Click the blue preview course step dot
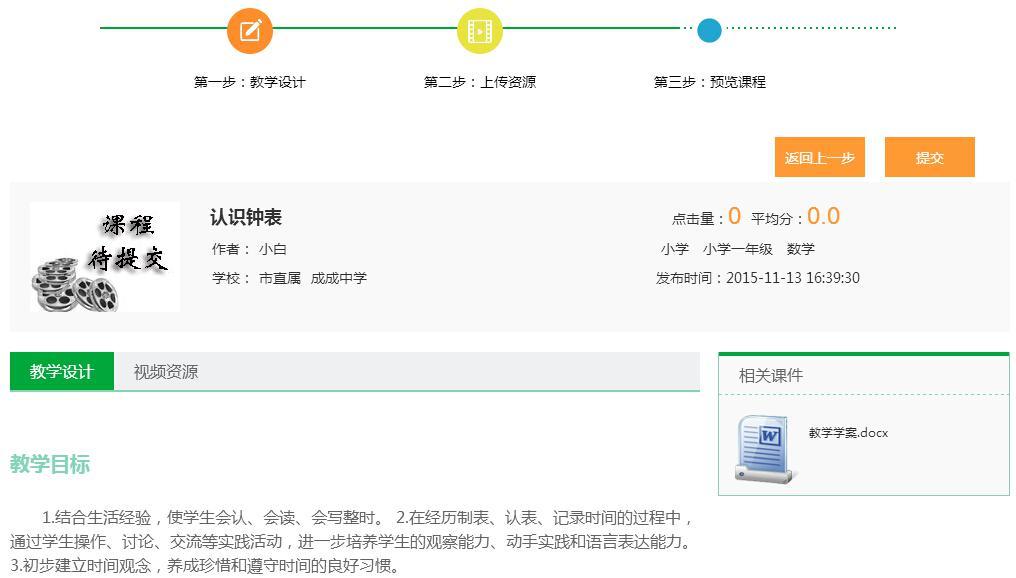The width and height of the screenshot is (1016, 578). [709, 30]
